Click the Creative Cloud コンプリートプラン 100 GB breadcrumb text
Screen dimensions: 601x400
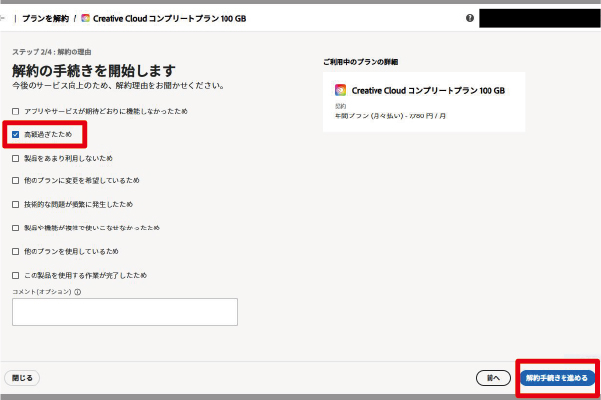coord(169,18)
